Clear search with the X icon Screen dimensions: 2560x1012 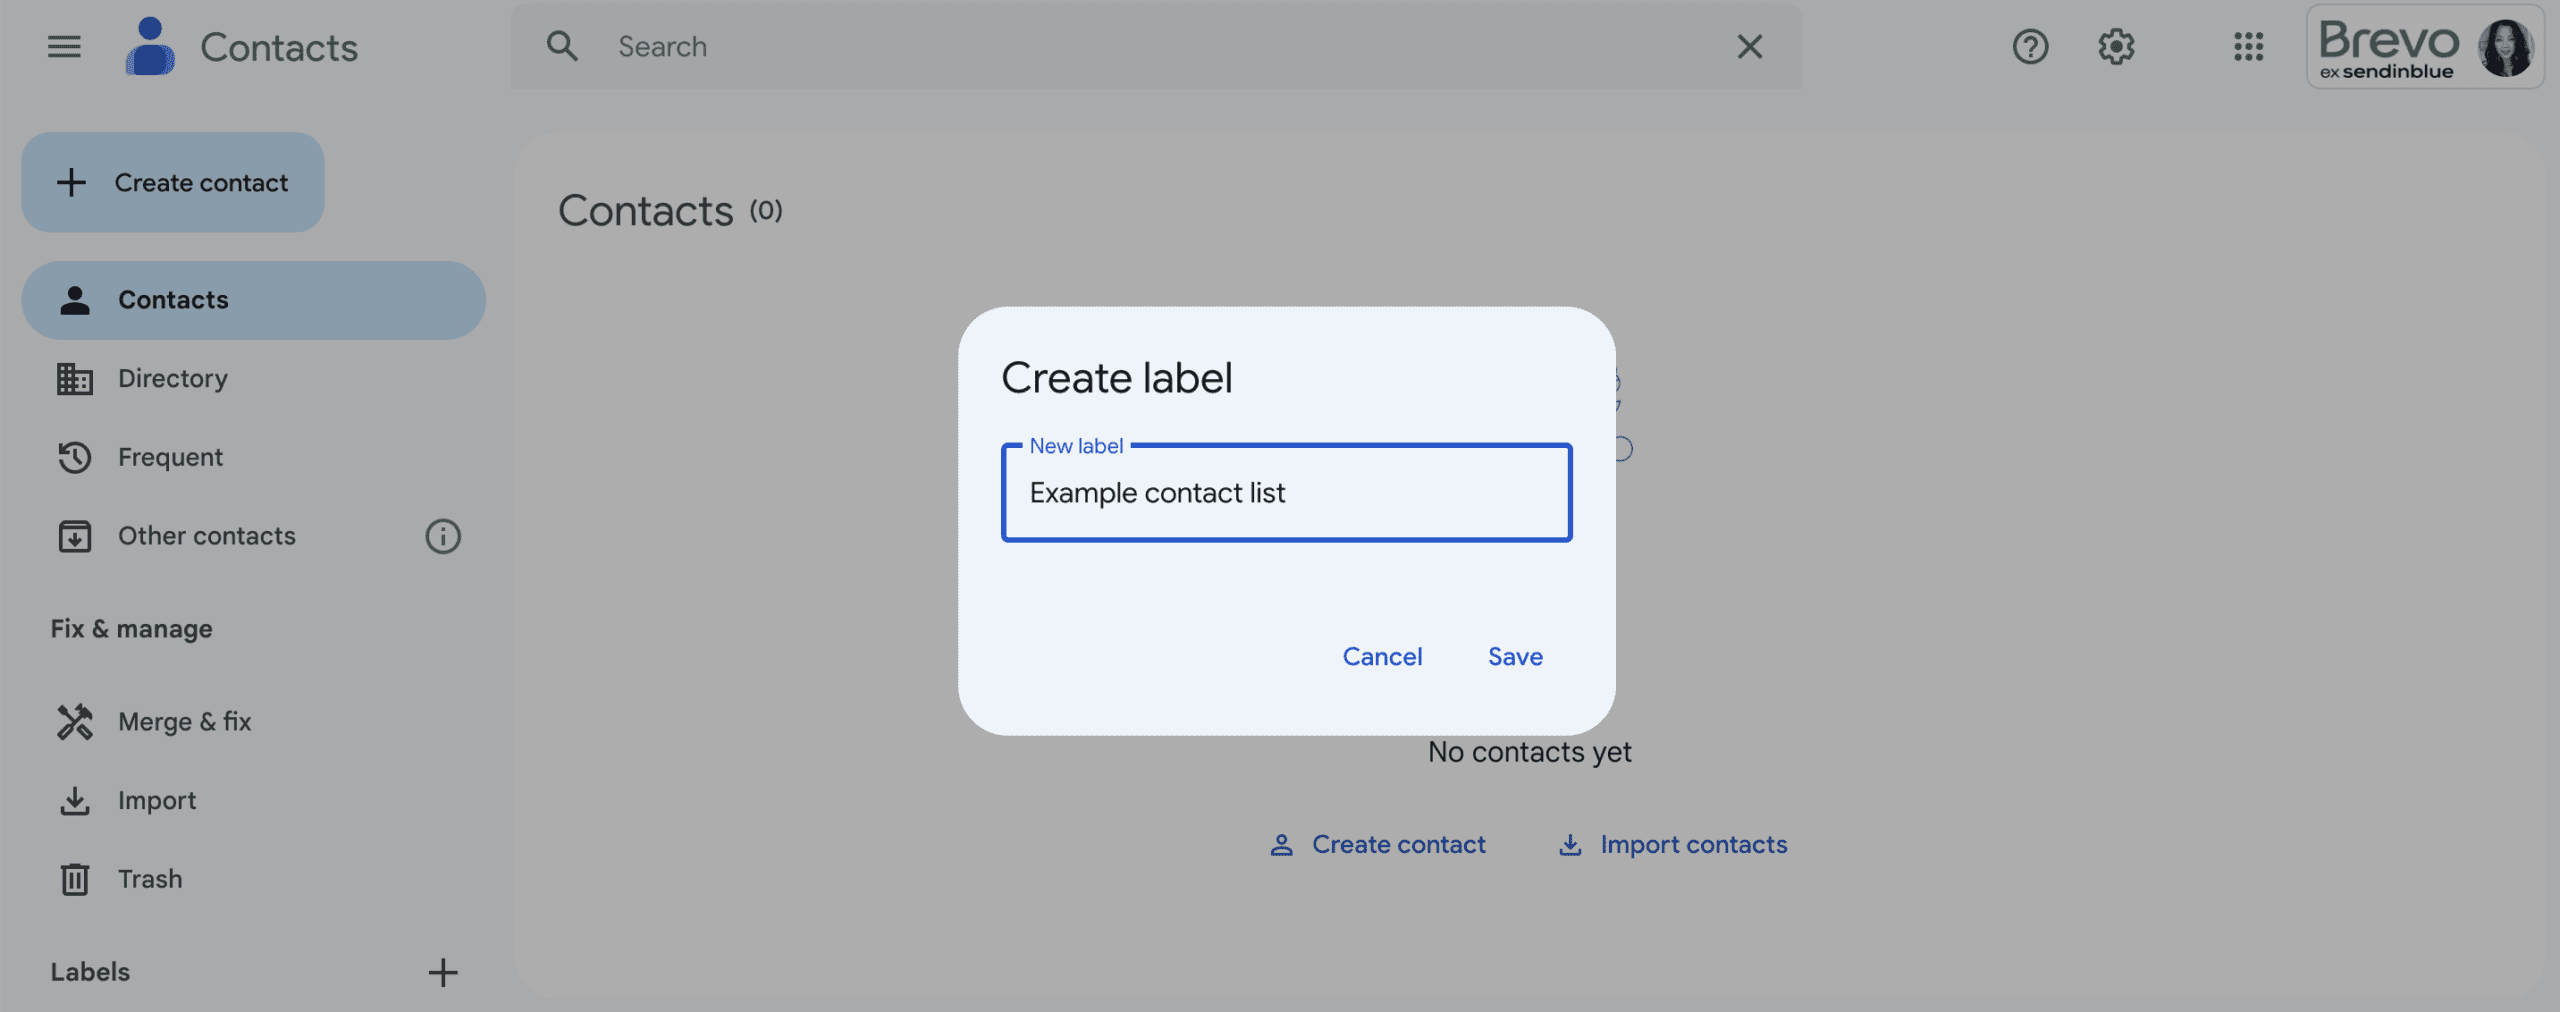tap(1749, 46)
